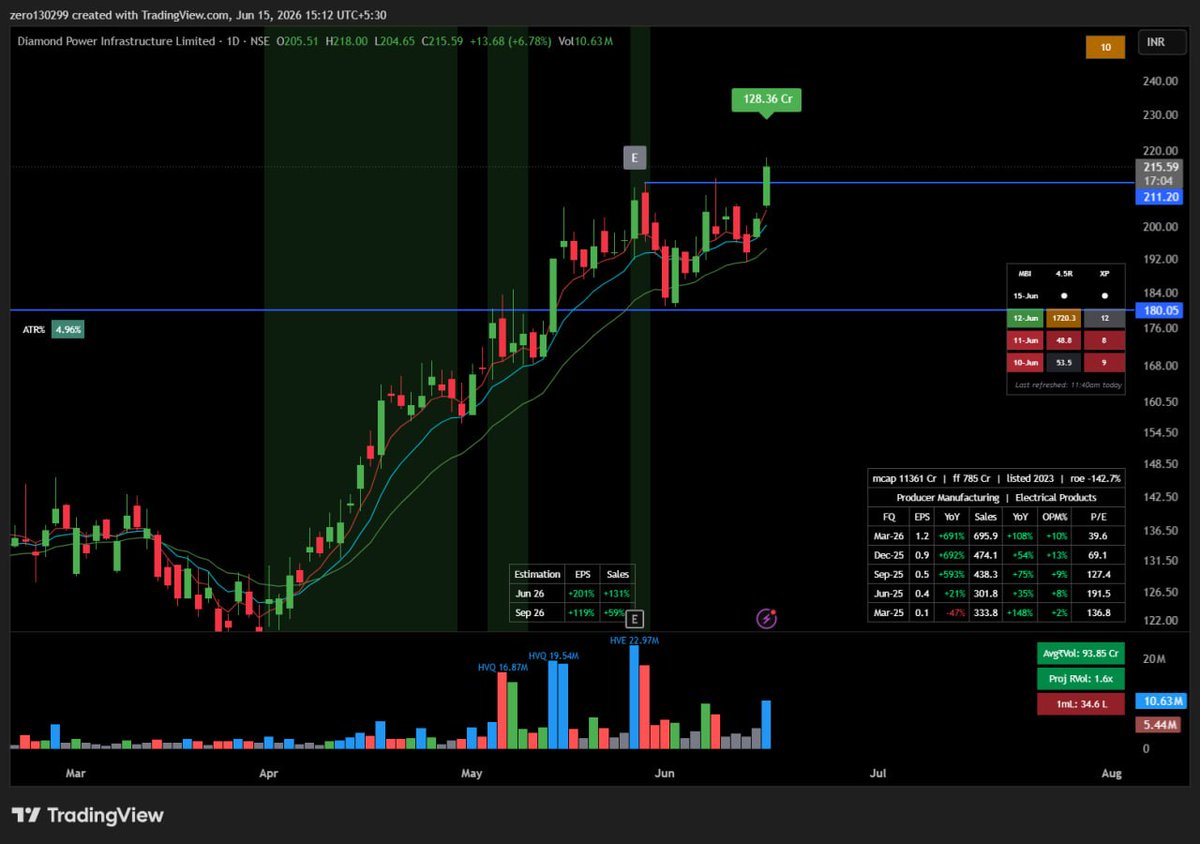Click the Estimation header cell
Screen dimensions: 1200x844
(538, 574)
